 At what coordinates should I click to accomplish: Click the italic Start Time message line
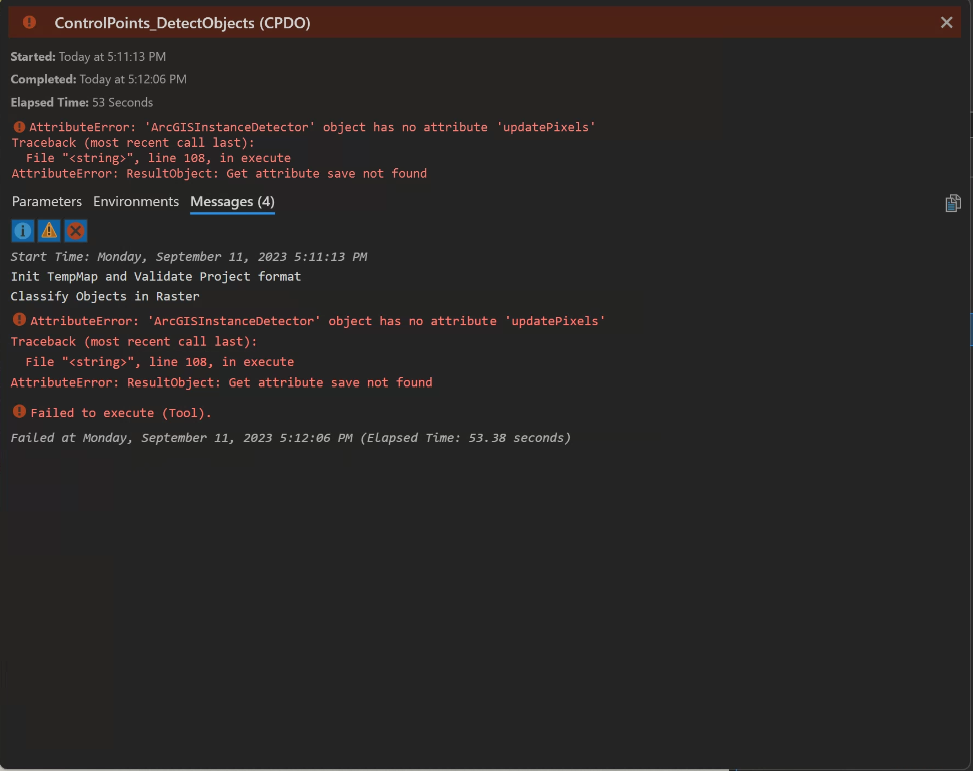pyautogui.click(x=189, y=257)
